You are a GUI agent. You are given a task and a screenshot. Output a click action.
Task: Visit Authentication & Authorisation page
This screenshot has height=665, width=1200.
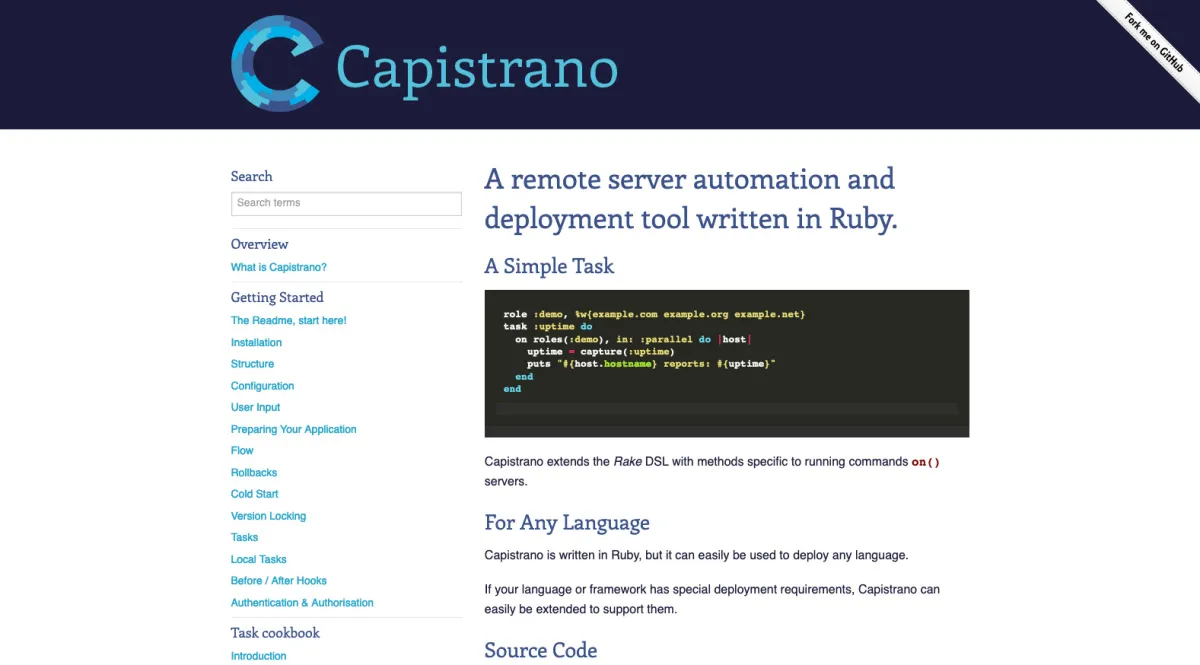click(302, 603)
